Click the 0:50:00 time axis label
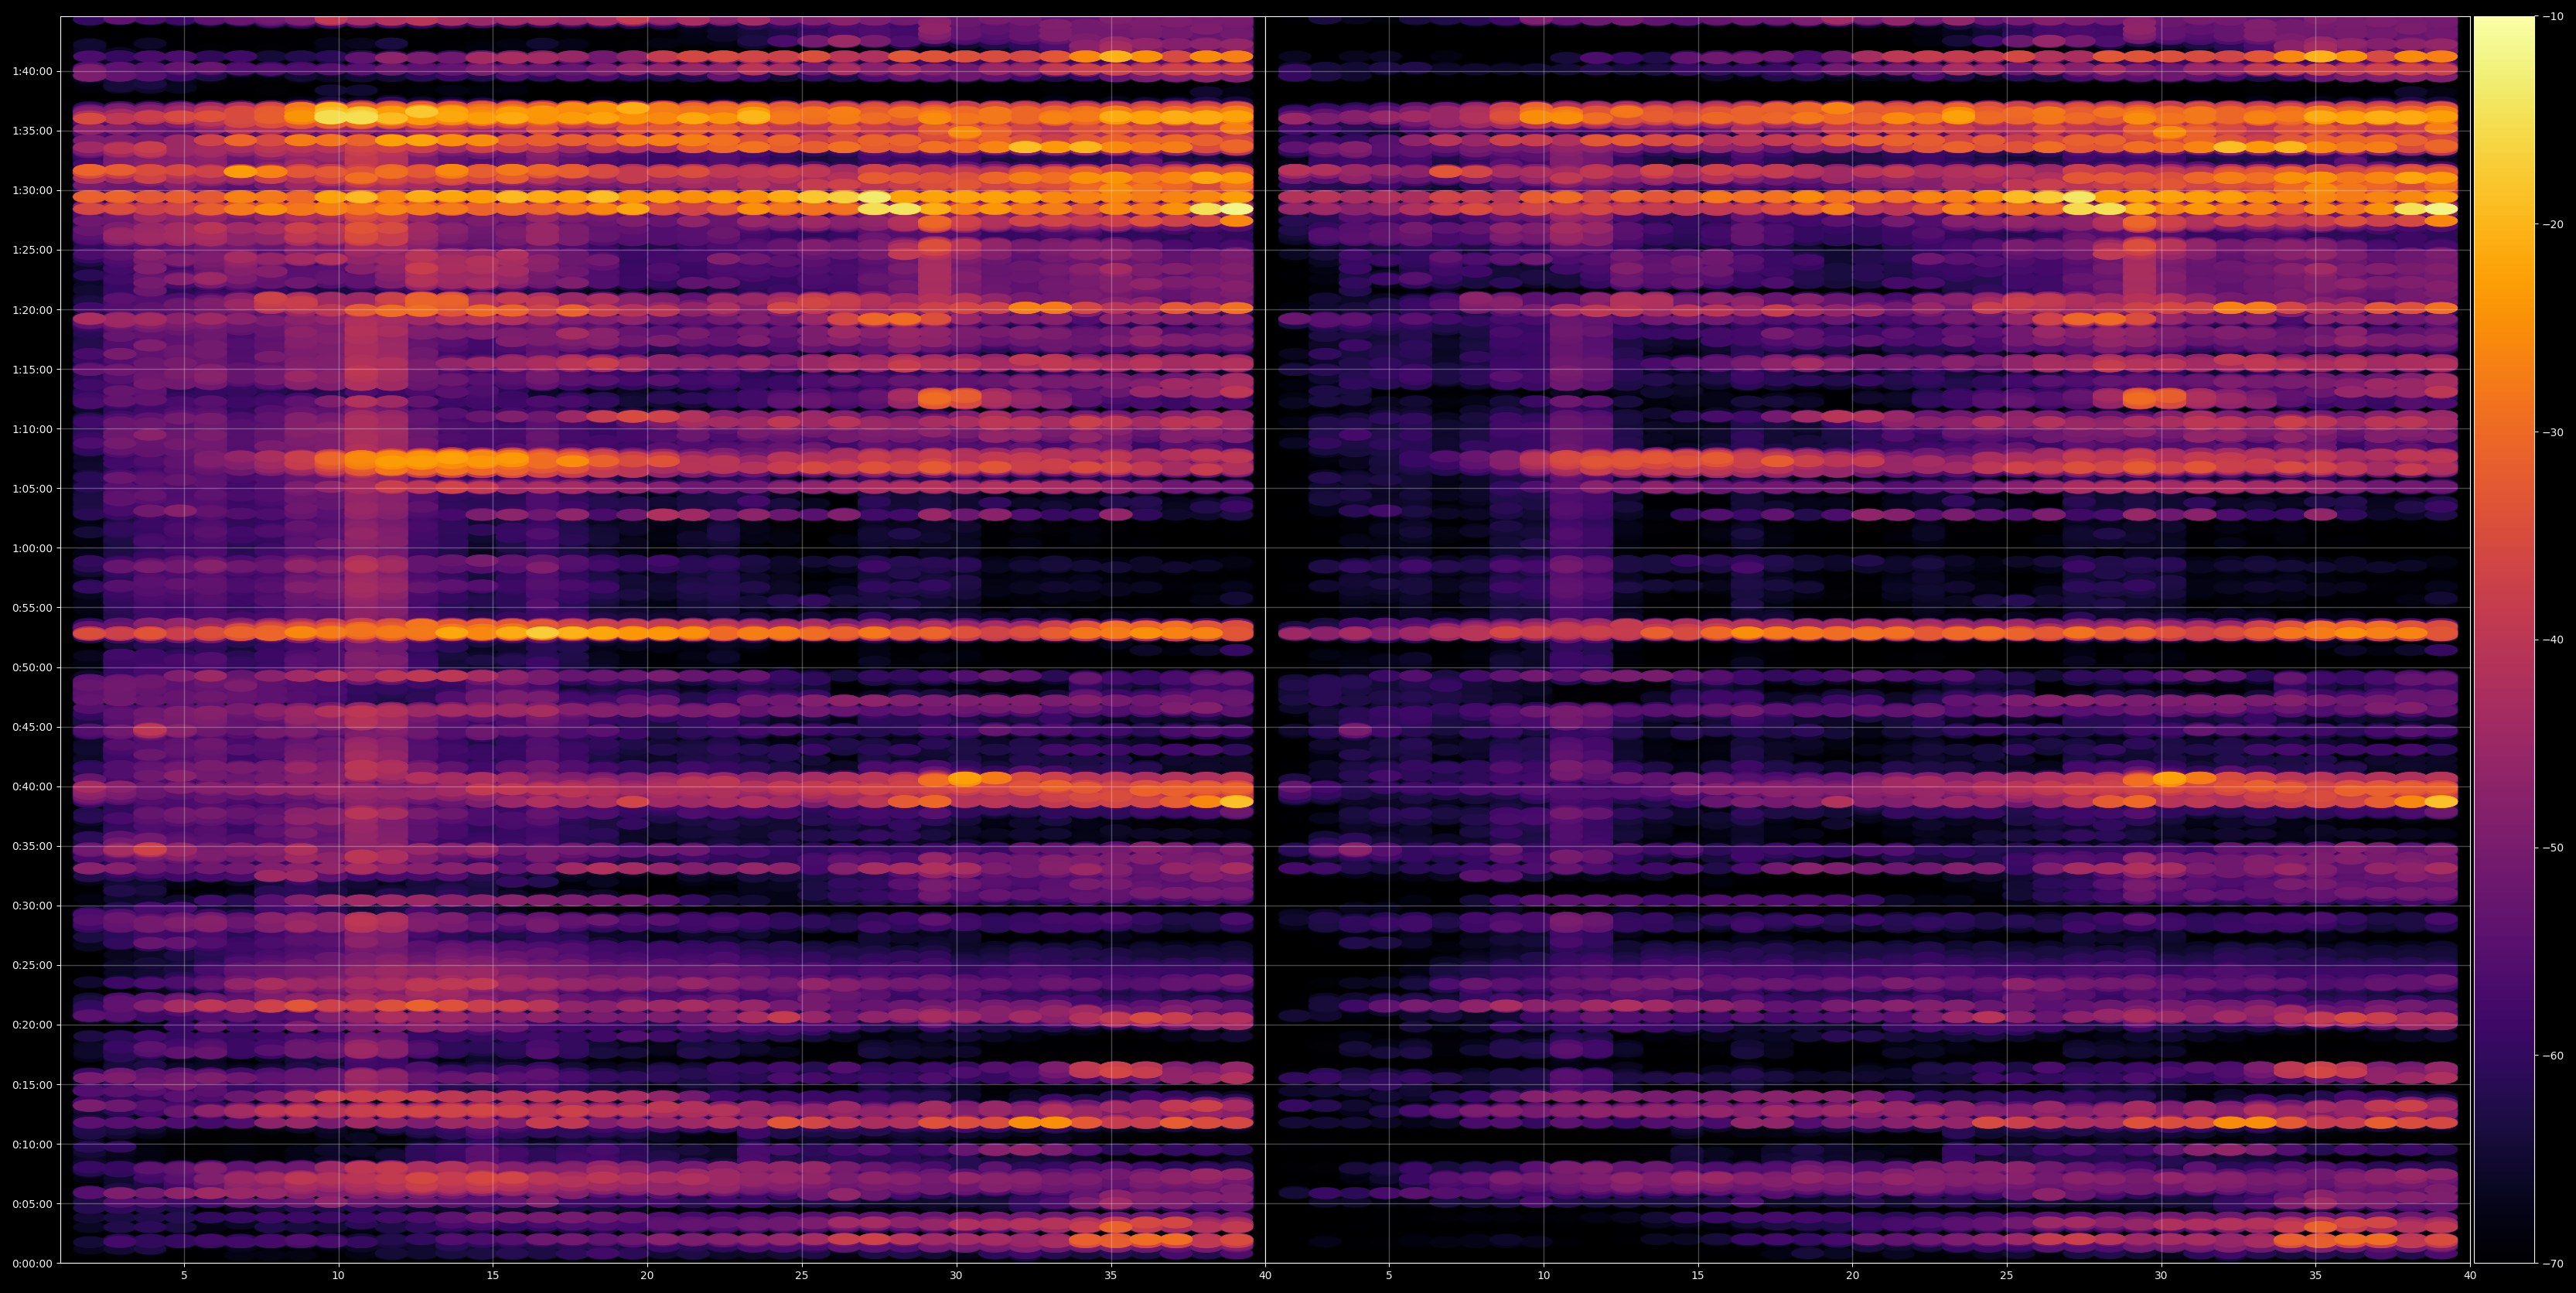2576x1293 pixels. [x=33, y=667]
